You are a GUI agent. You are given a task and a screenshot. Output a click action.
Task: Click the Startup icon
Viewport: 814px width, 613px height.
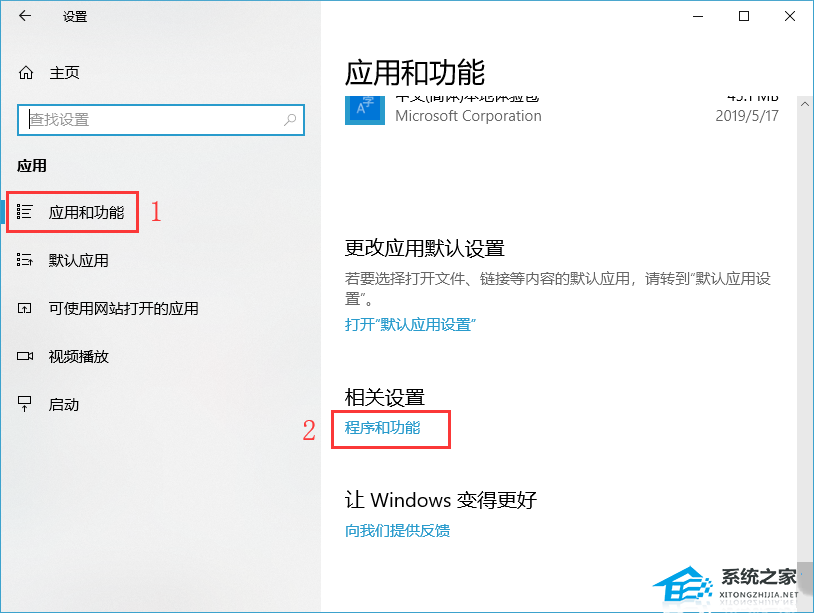[24, 404]
